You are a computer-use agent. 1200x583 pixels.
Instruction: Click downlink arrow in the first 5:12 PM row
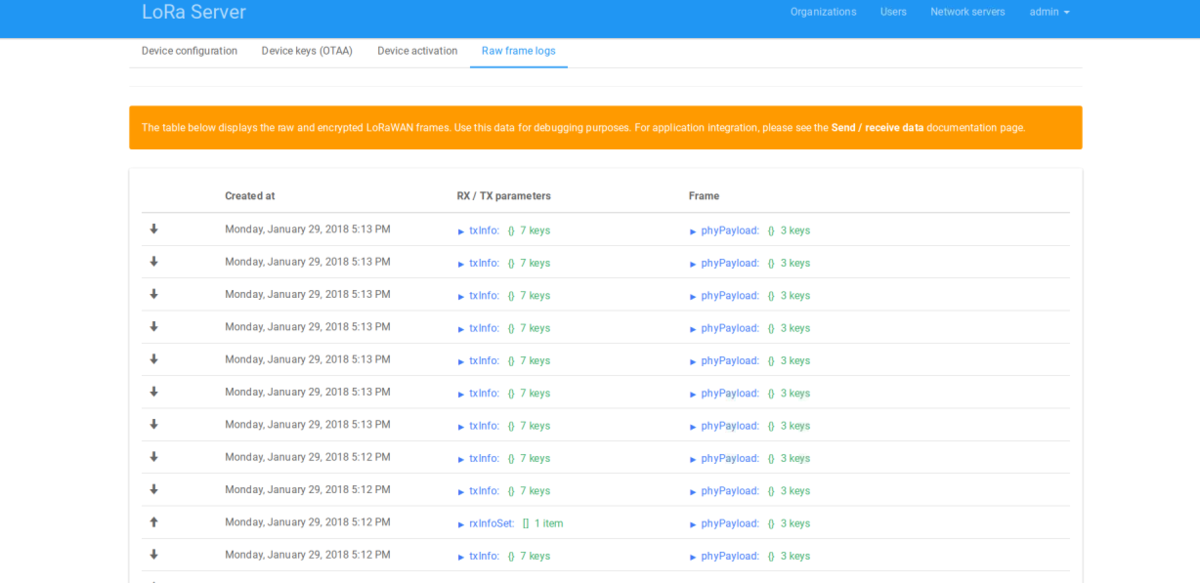(x=154, y=457)
